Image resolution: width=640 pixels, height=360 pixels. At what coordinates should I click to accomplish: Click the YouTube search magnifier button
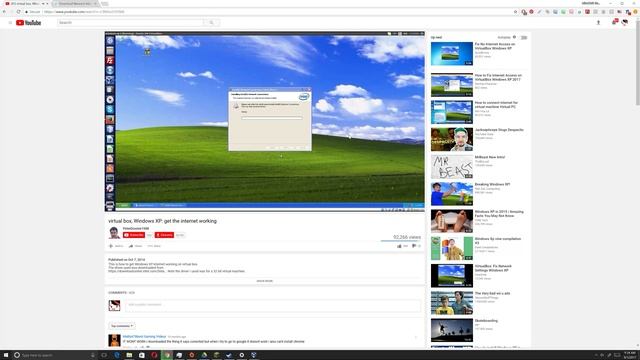point(211,23)
